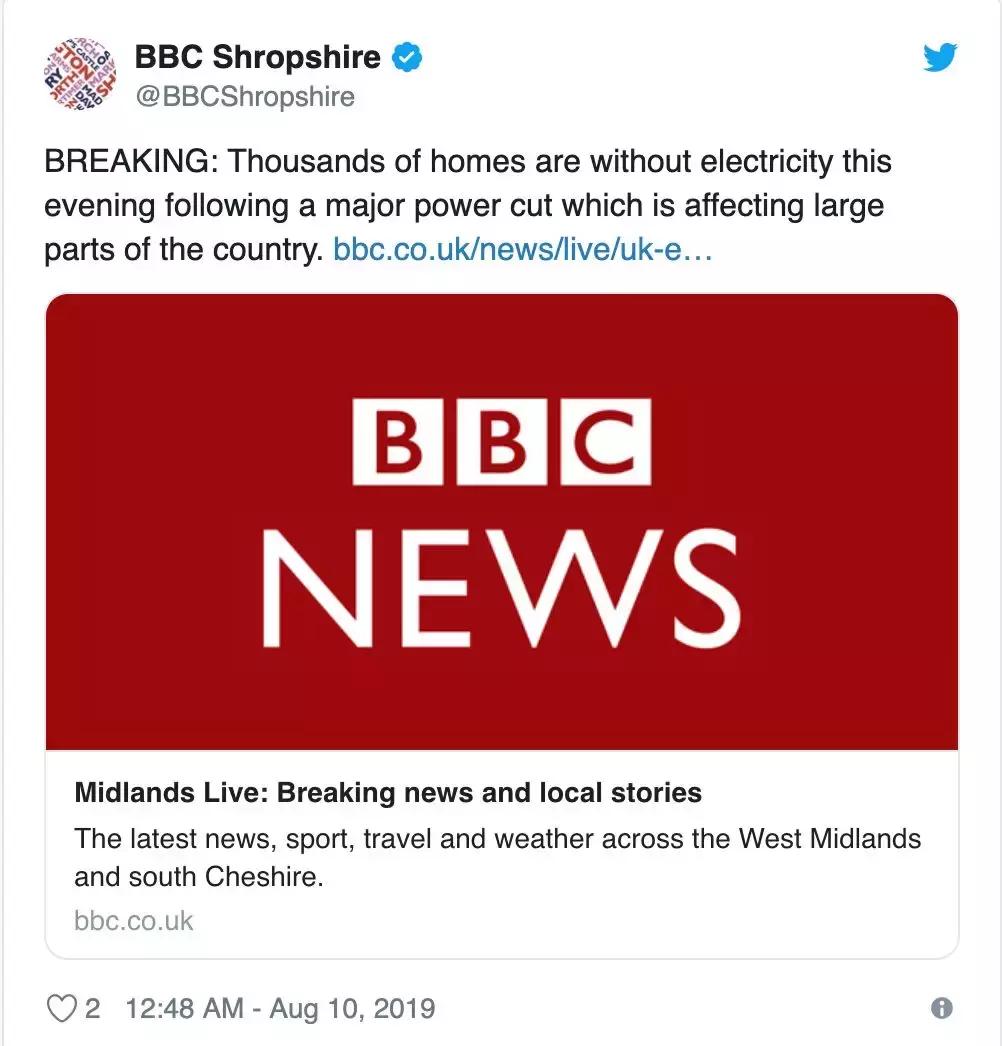The height and width of the screenshot is (1046, 1002).
Task: Click the C block of the BBC logo
Action: click(607, 441)
